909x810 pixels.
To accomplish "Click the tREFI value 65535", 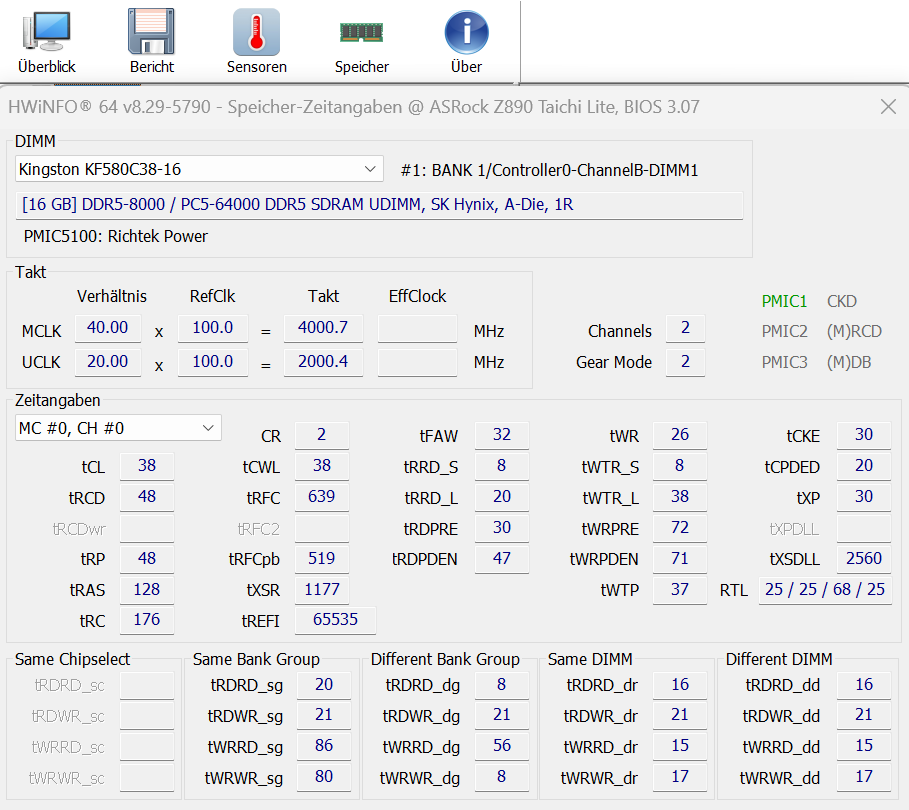I will pos(335,620).
